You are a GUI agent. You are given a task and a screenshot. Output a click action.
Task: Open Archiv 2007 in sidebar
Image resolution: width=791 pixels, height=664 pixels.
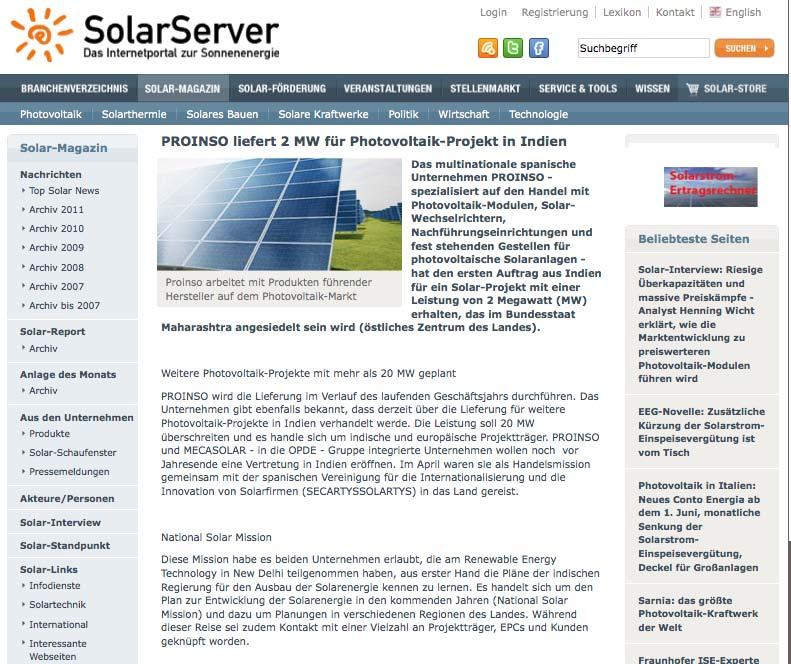coord(56,287)
